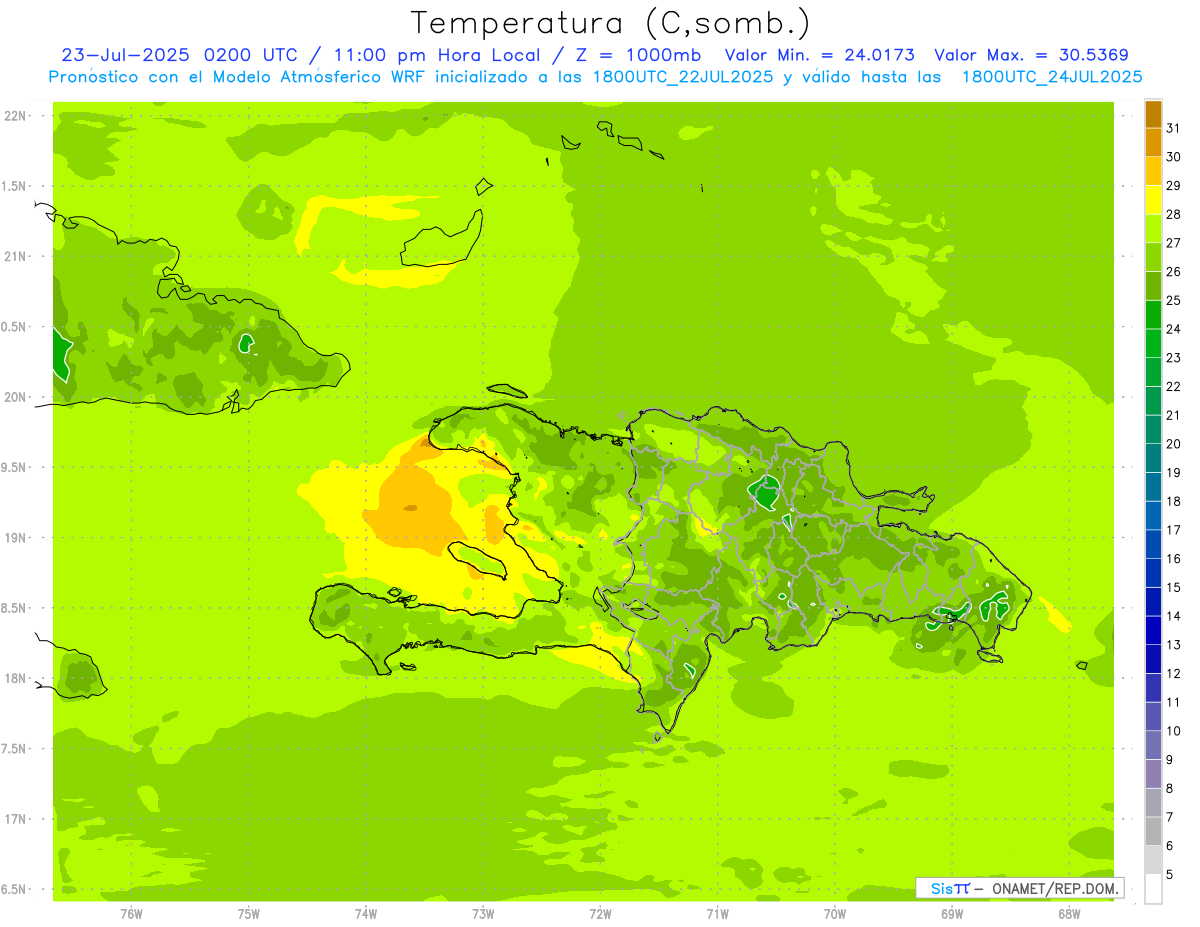Screen dimensions: 1200x927
Task: Click the 'Z = 1000mb' pressure level text
Action: [x=637, y=54]
